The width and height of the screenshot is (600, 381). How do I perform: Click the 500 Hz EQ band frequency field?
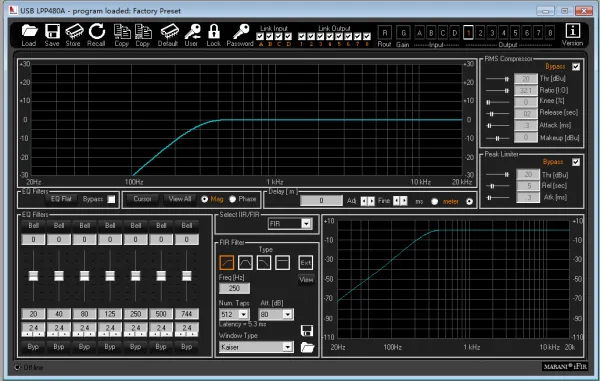pyautogui.click(x=161, y=314)
